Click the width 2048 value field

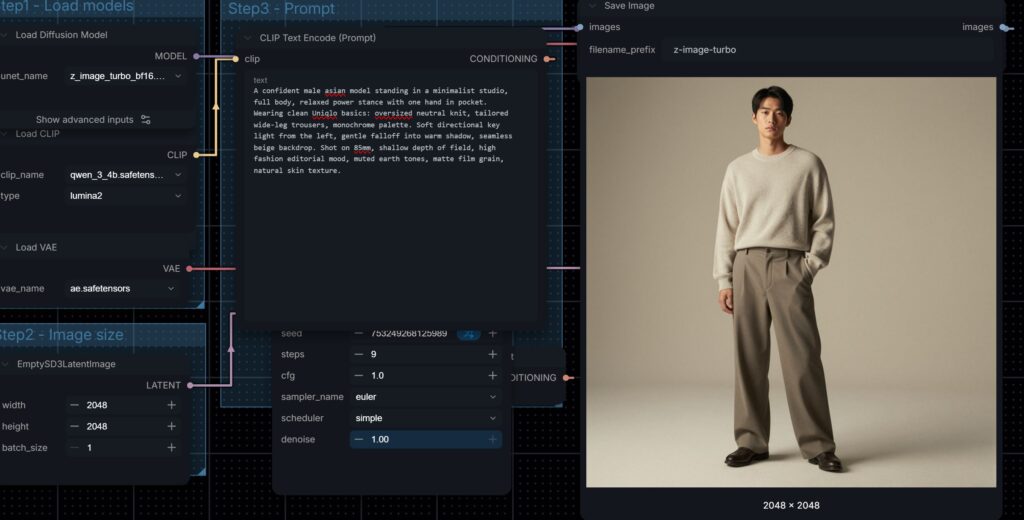(123, 405)
